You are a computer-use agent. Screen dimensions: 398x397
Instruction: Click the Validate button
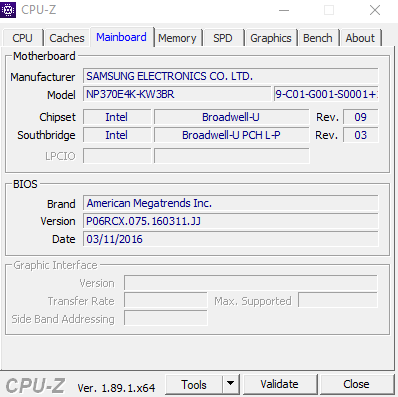[x=280, y=384]
